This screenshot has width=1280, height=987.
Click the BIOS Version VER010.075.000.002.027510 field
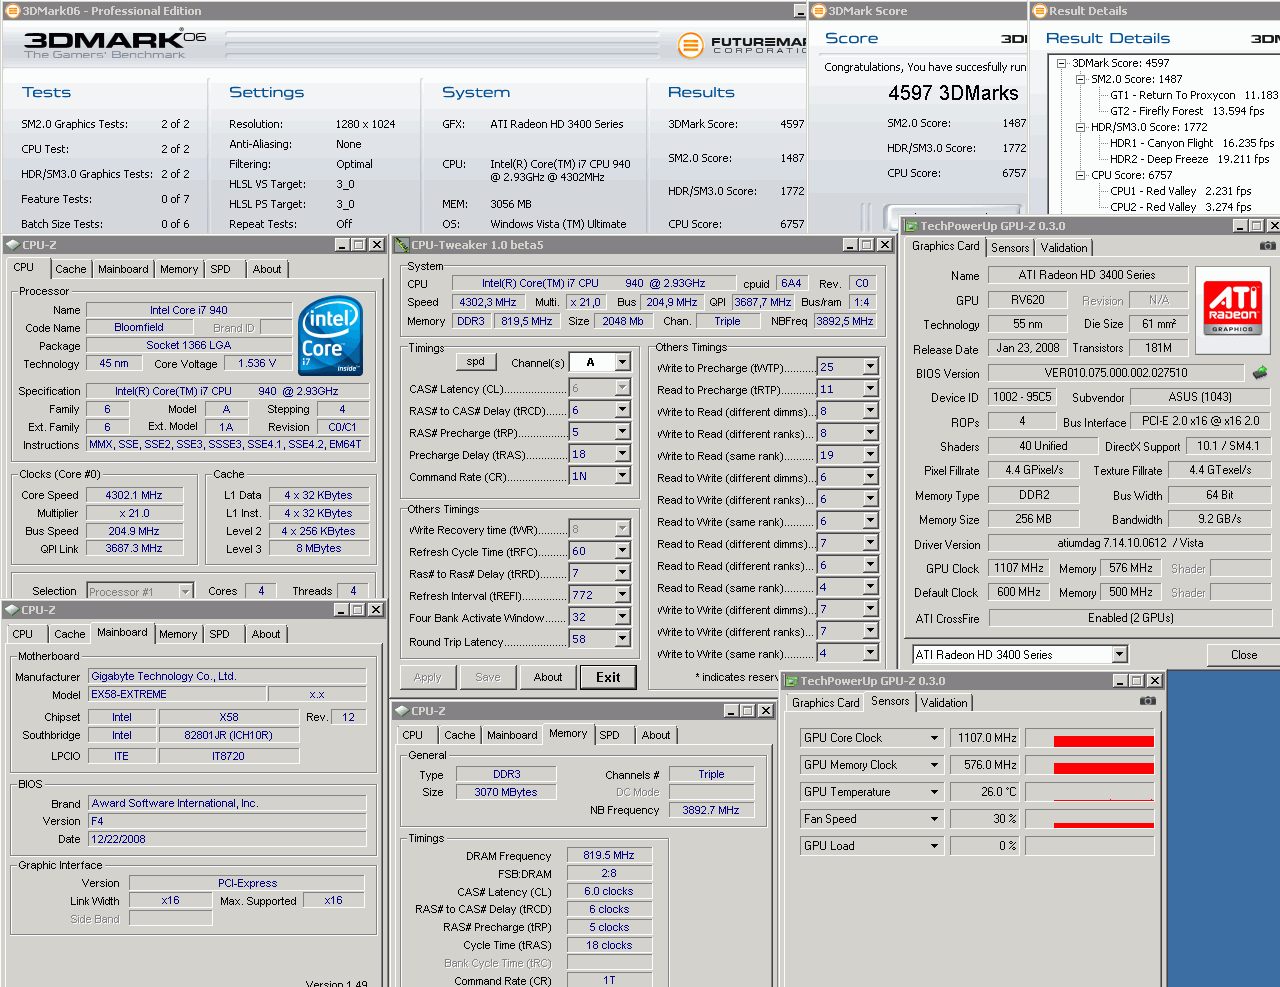click(x=1116, y=373)
